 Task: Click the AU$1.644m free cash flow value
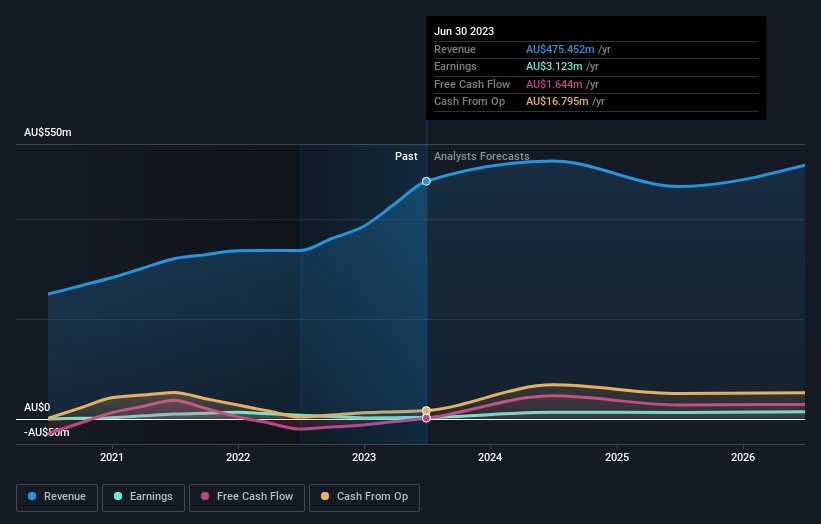click(554, 84)
